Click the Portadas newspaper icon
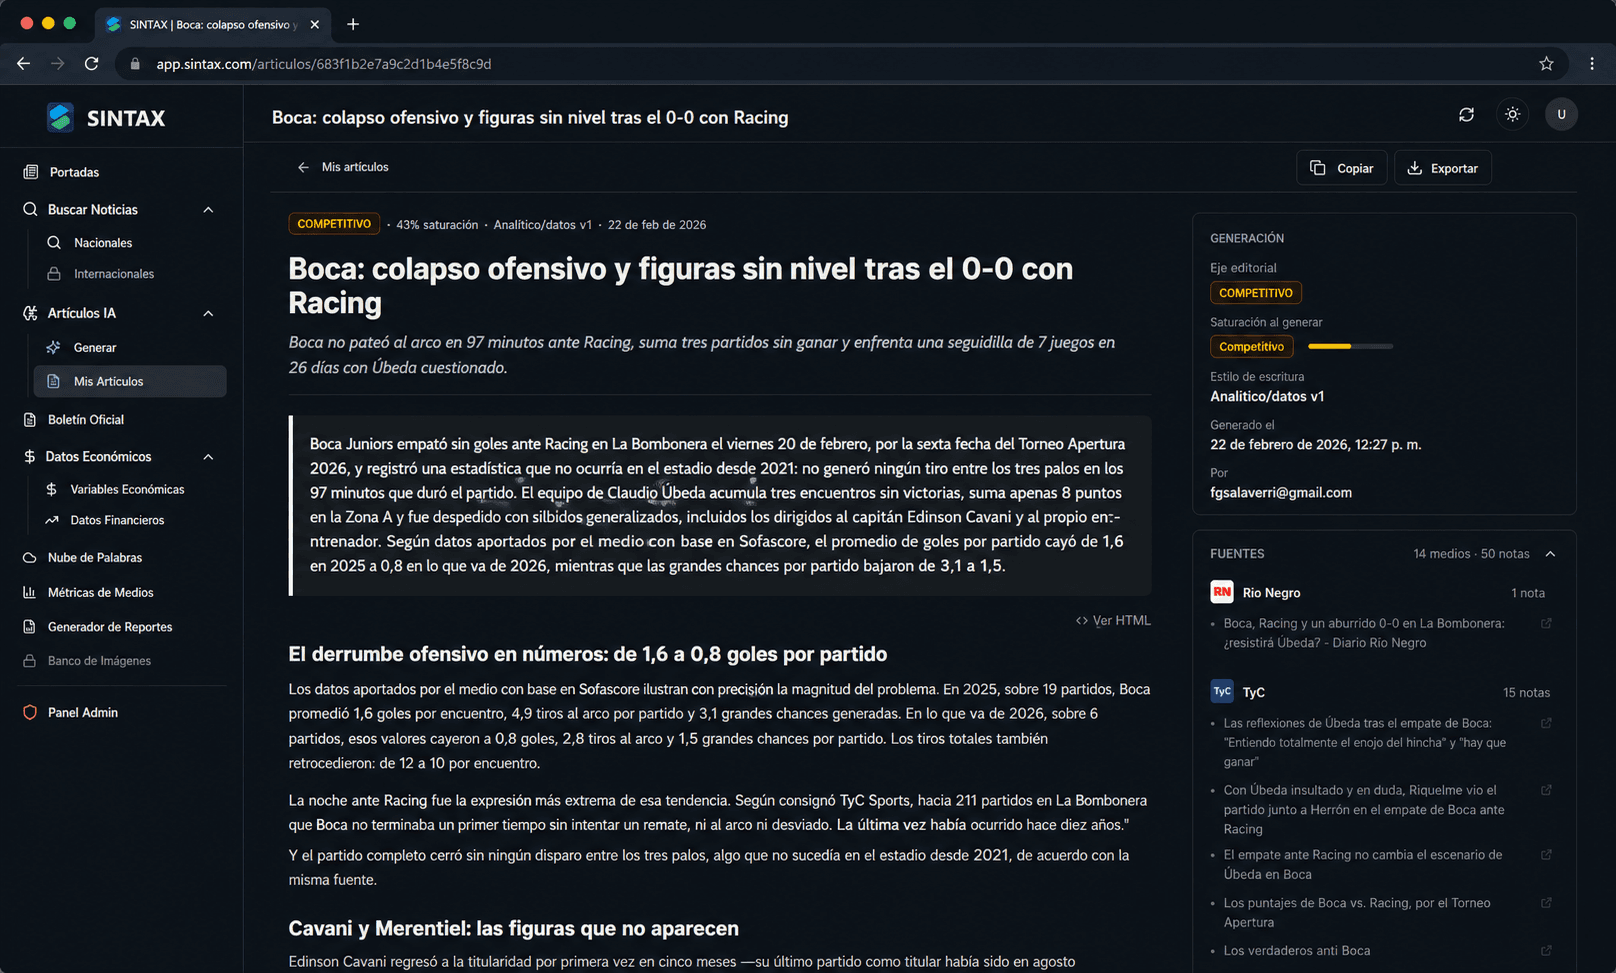This screenshot has height=973, width=1616. tap(31, 172)
